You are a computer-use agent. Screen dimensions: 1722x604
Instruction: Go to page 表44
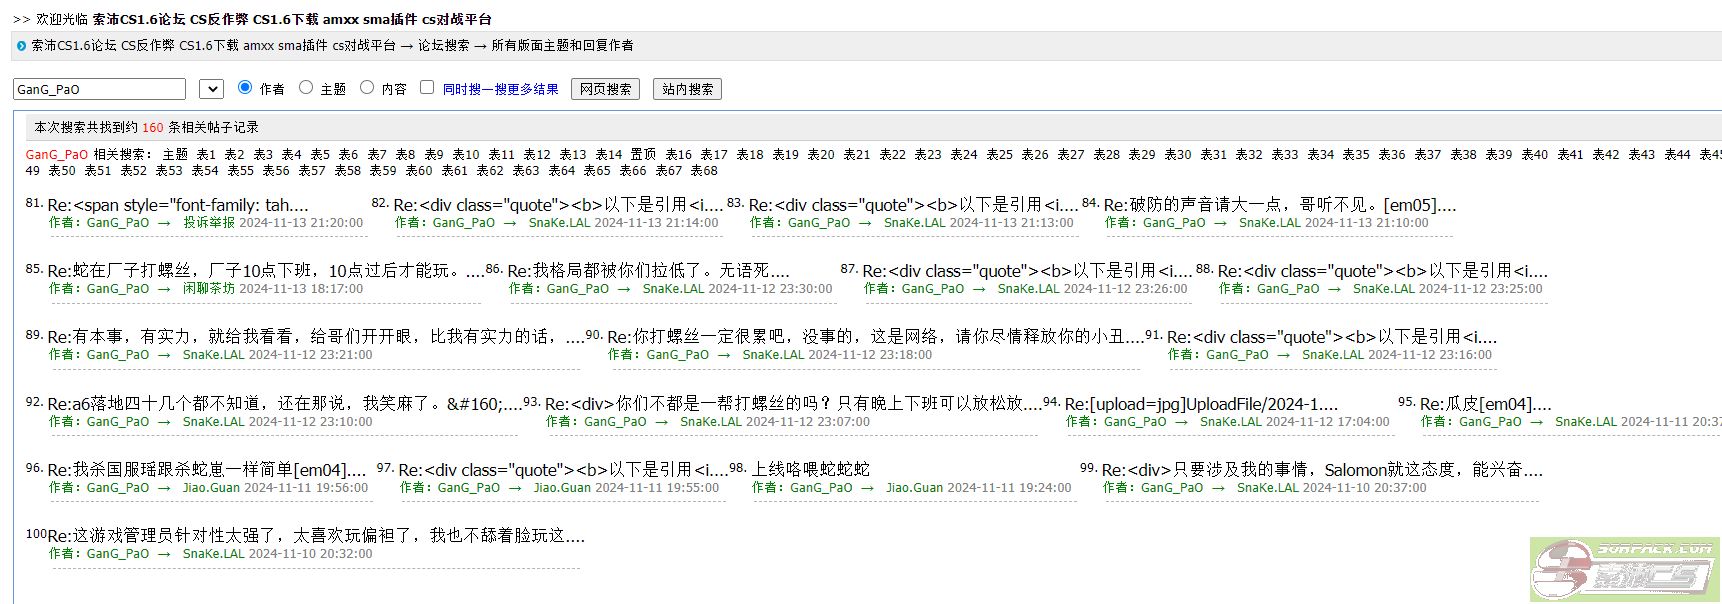tap(1677, 154)
